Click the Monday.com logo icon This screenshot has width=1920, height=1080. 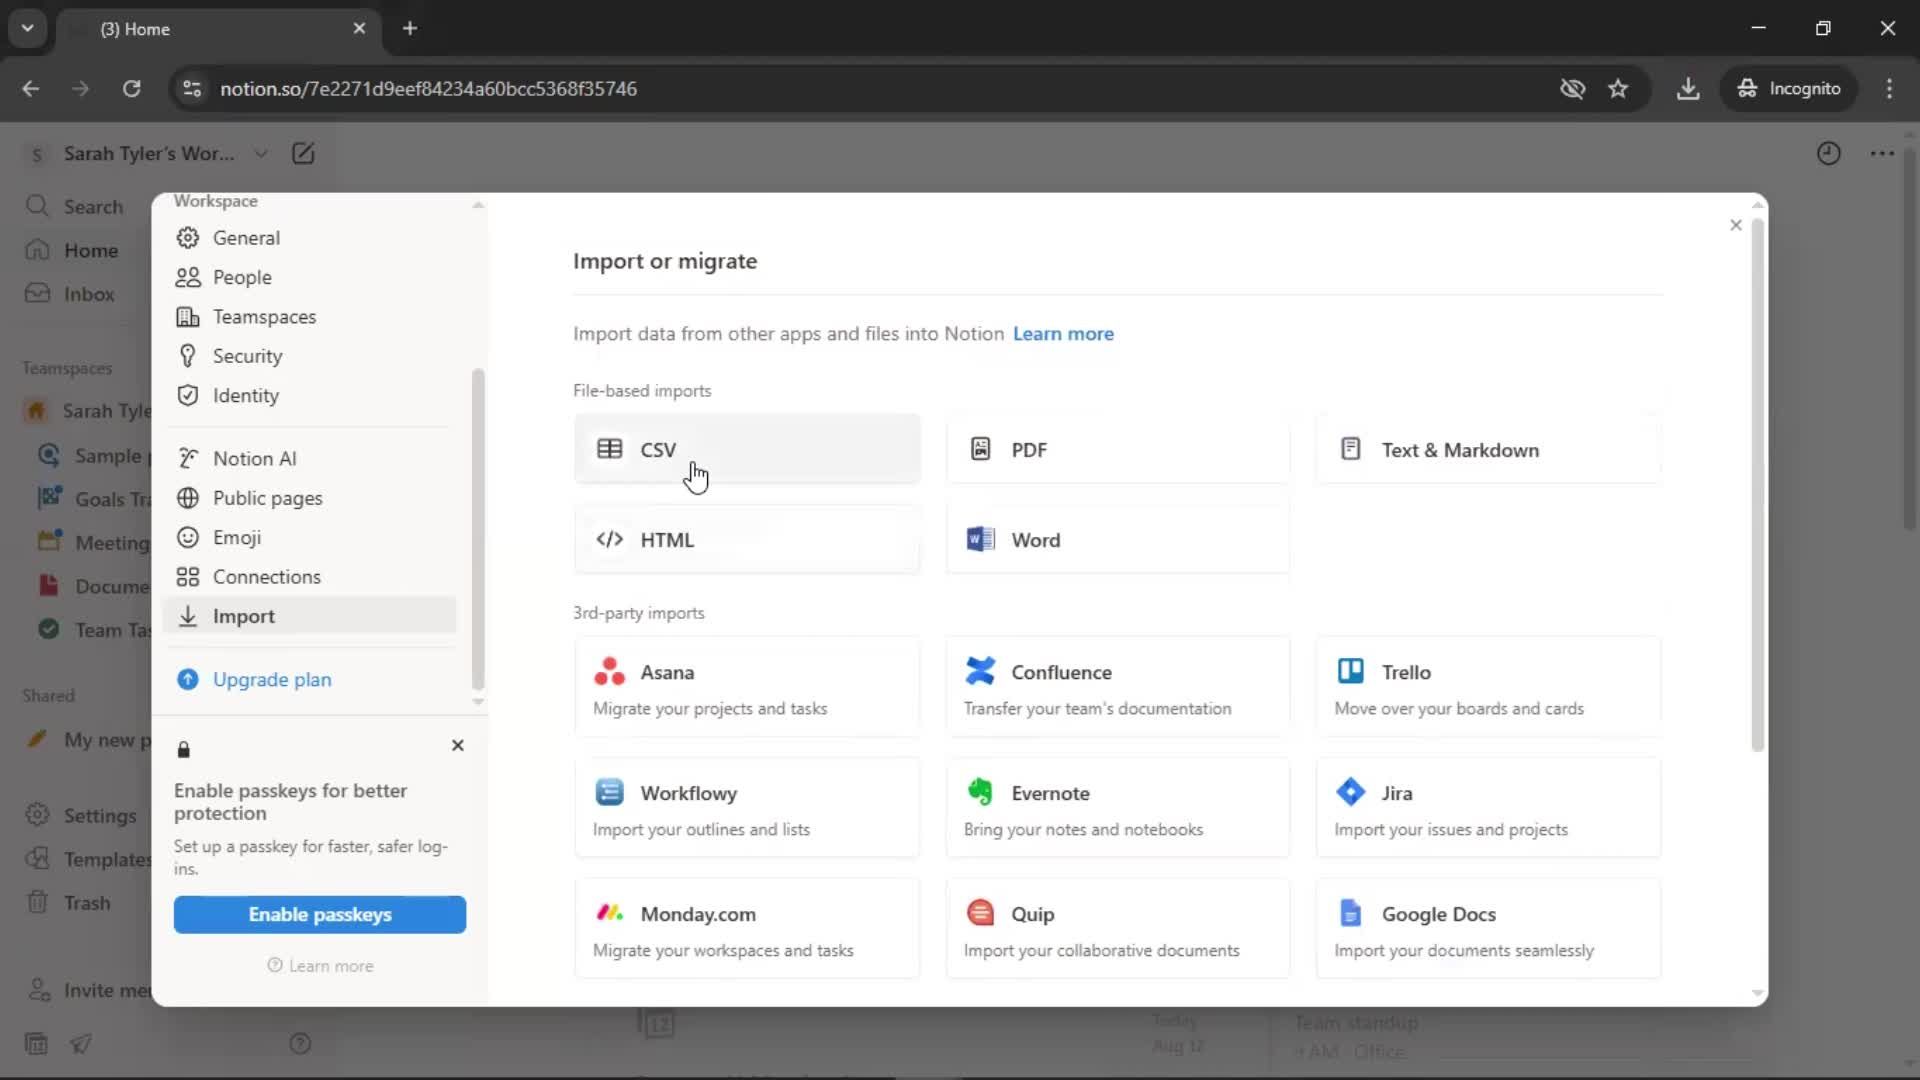coord(609,913)
